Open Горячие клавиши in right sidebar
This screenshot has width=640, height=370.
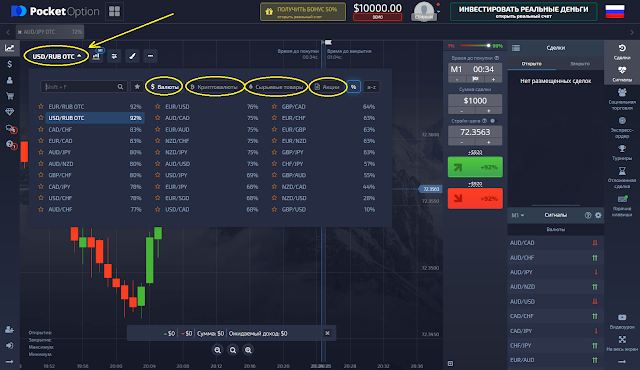(x=622, y=205)
